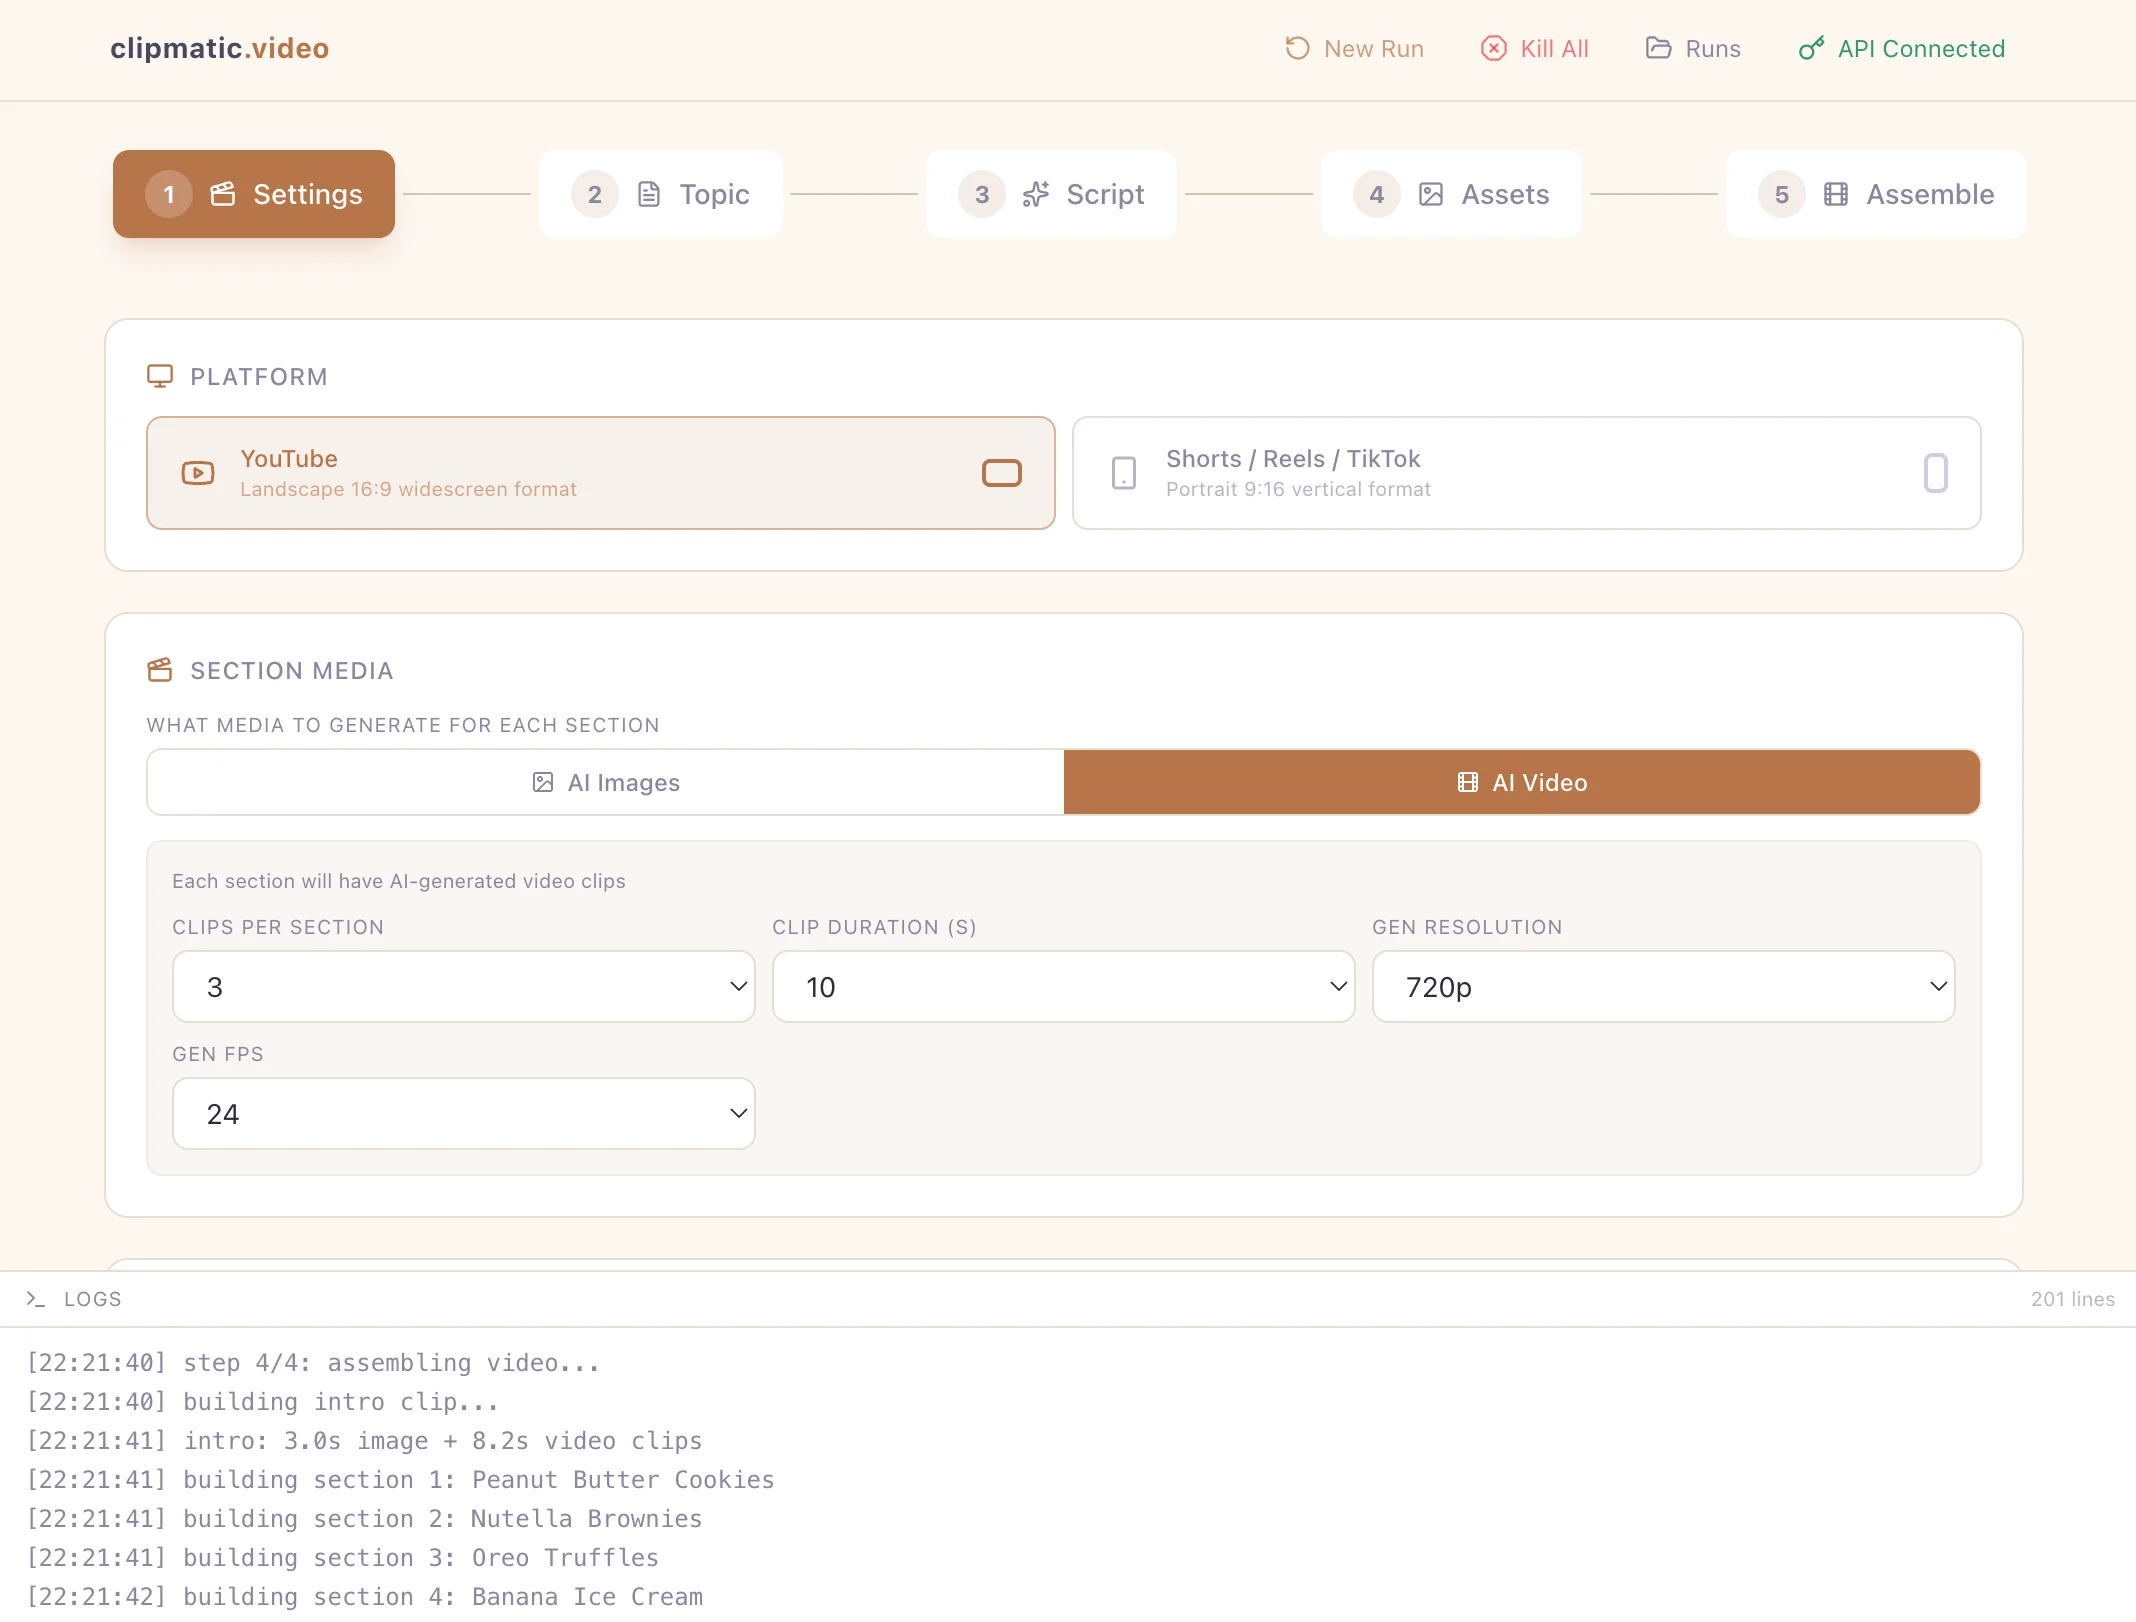Open the GEN FPS dropdown showing 24
The height and width of the screenshot is (1622, 2136).
(x=463, y=1113)
